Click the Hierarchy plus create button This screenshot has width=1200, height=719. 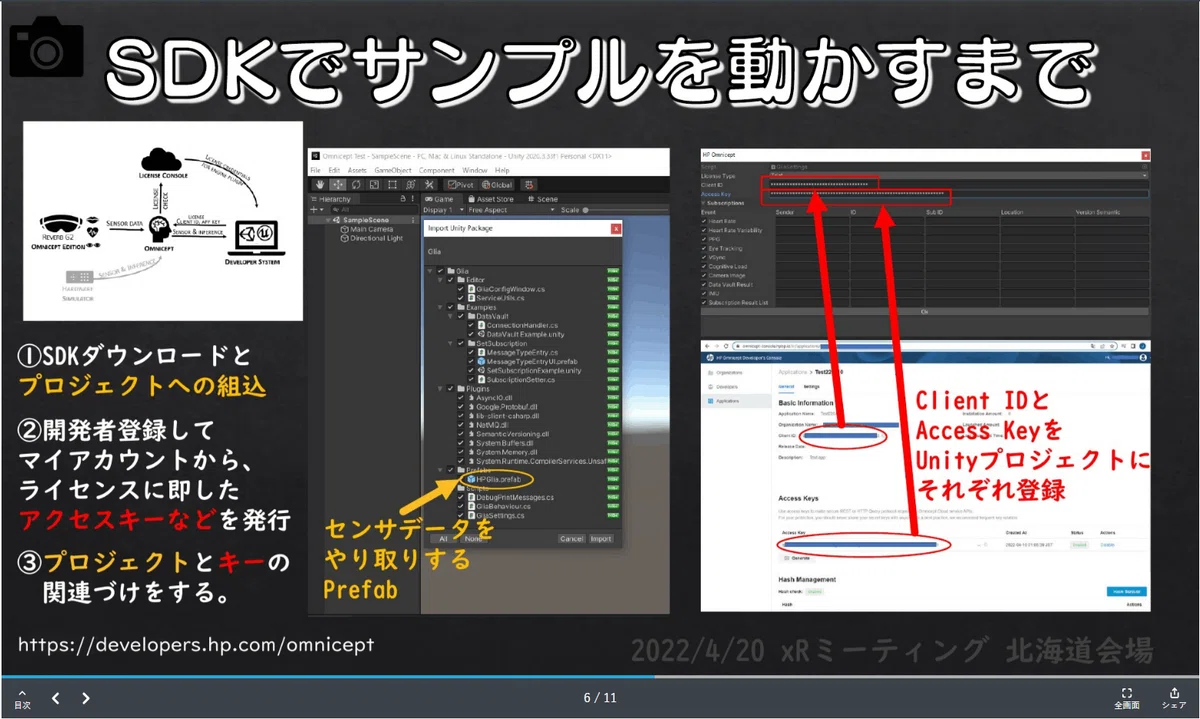pyautogui.click(x=316, y=210)
